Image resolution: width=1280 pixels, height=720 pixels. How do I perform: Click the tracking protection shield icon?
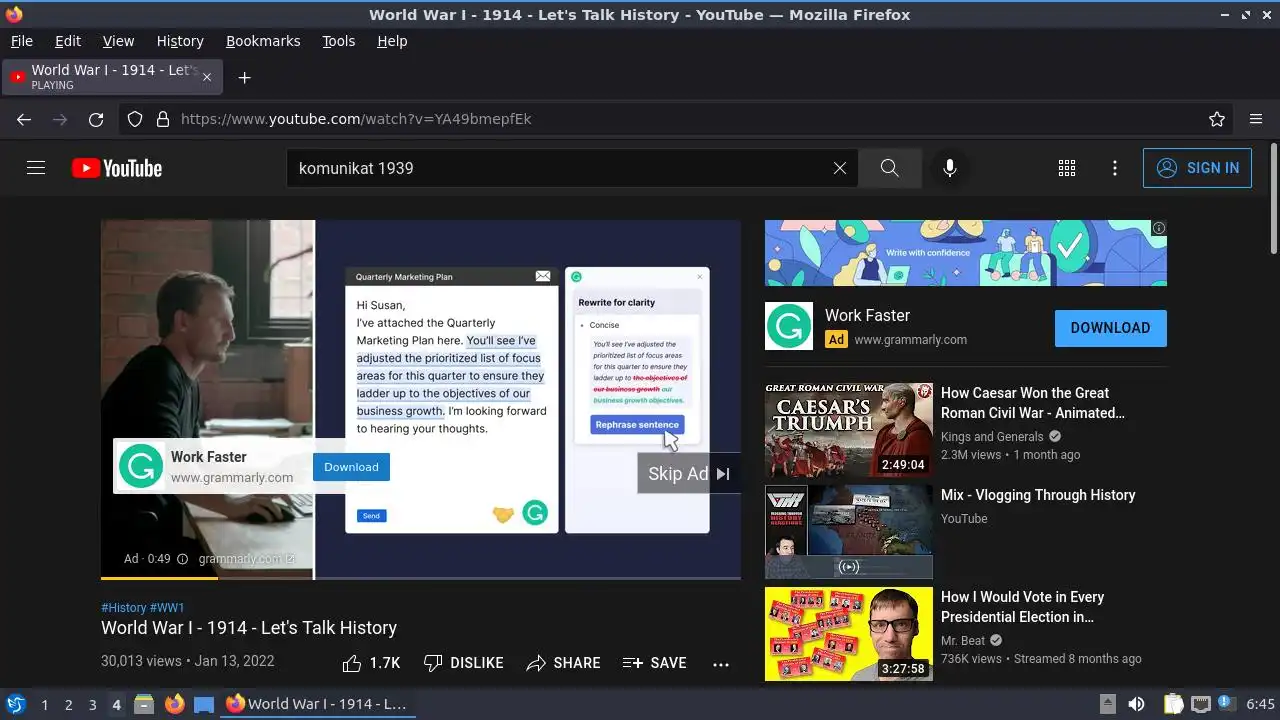(x=135, y=119)
